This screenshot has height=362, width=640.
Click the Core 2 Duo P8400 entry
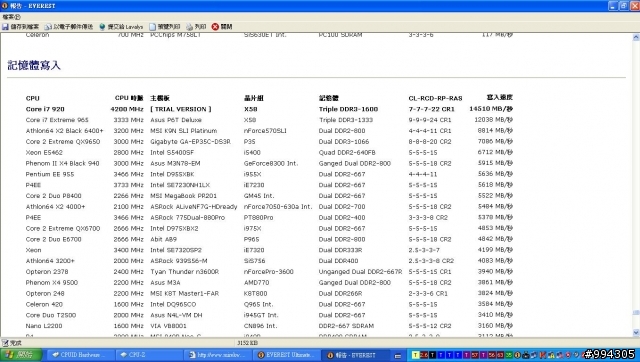click(53, 196)
